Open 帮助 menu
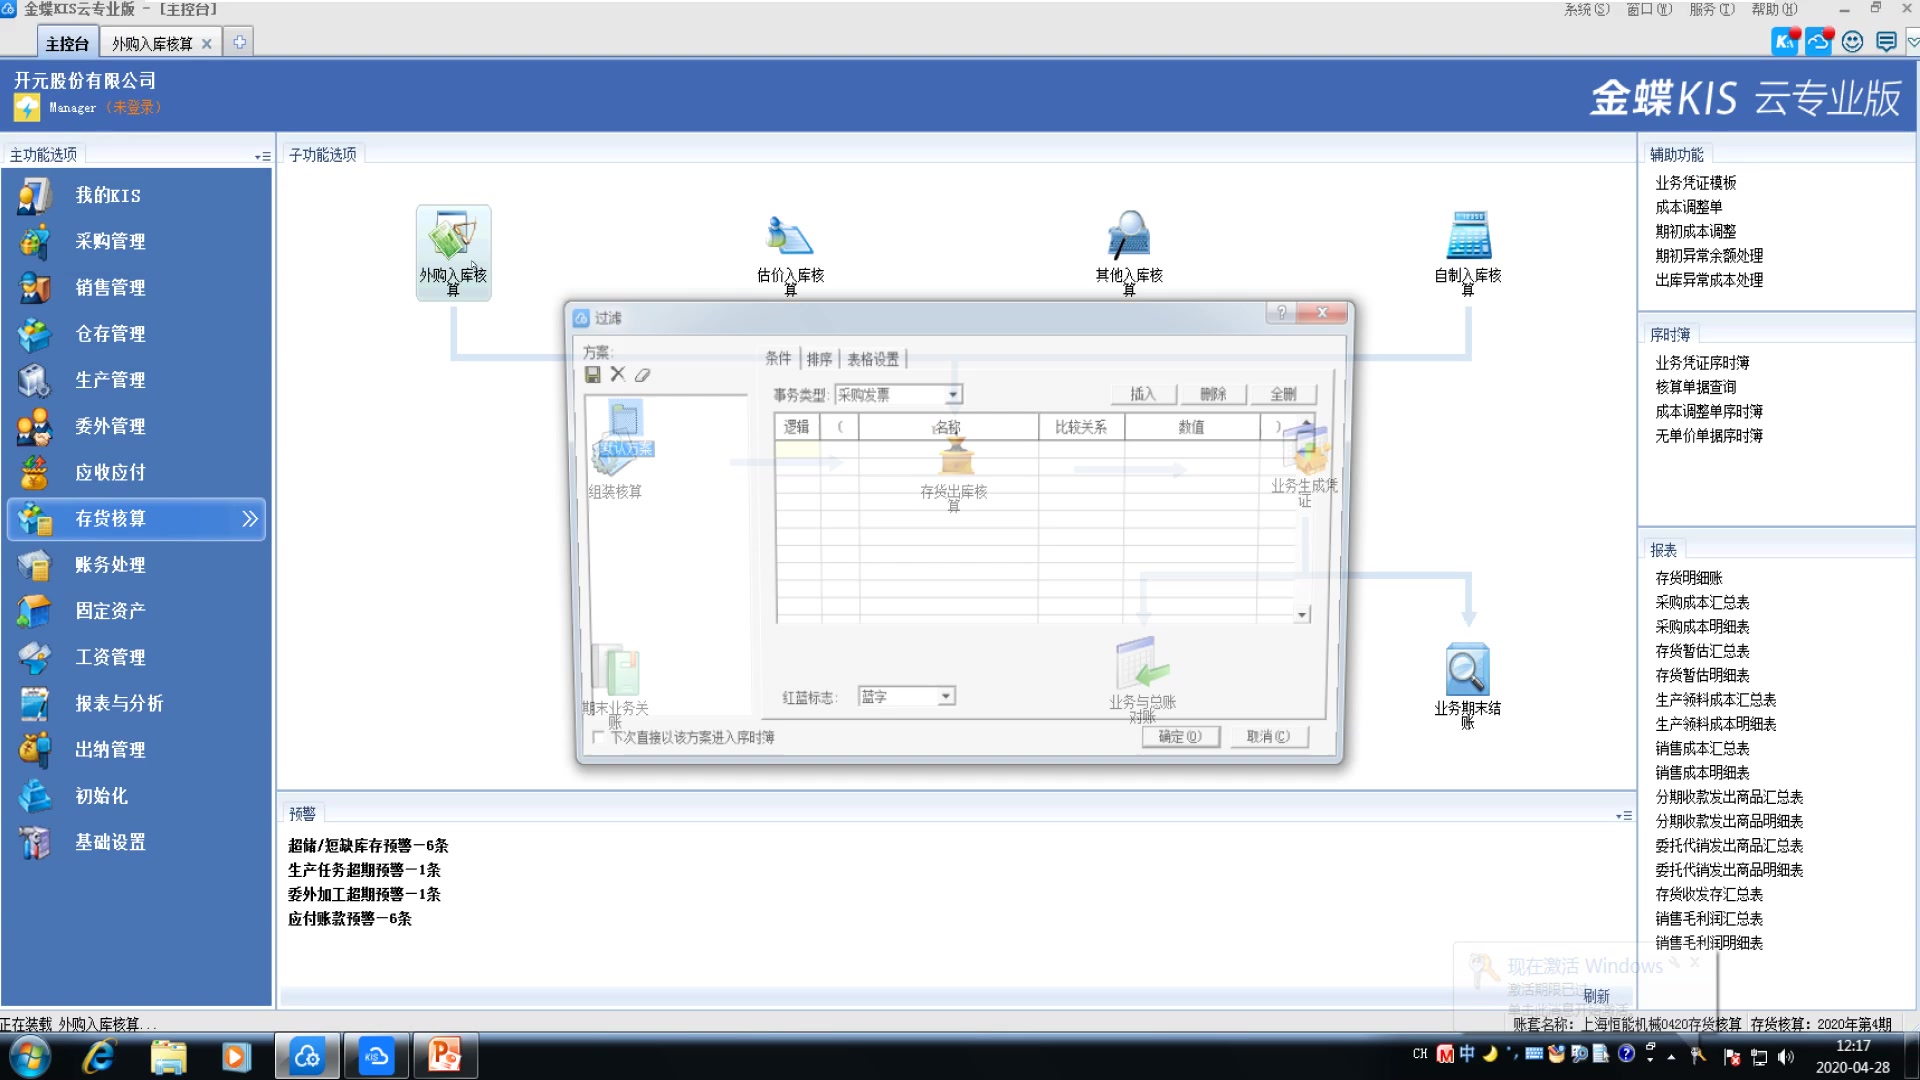This screenshot has height=1080, width=1920. pos(1774,9)
